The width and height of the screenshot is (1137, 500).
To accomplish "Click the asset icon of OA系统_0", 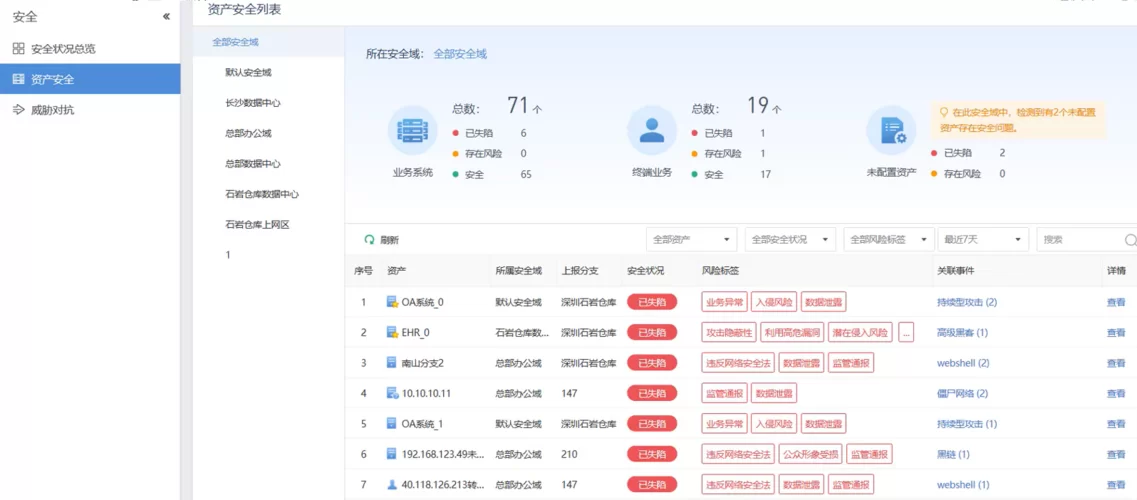I will [x=392, y=302].
